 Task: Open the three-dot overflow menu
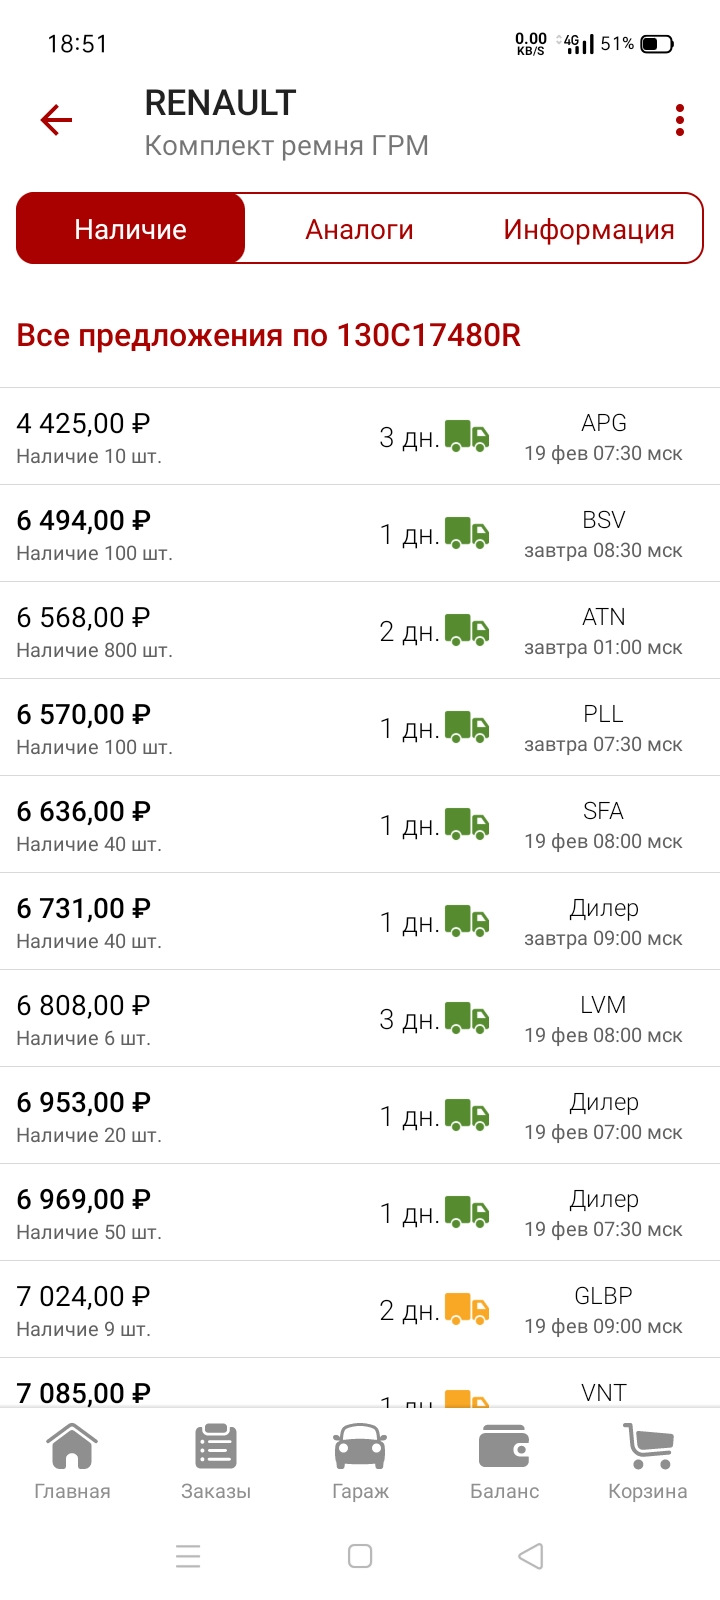[680, 121]
